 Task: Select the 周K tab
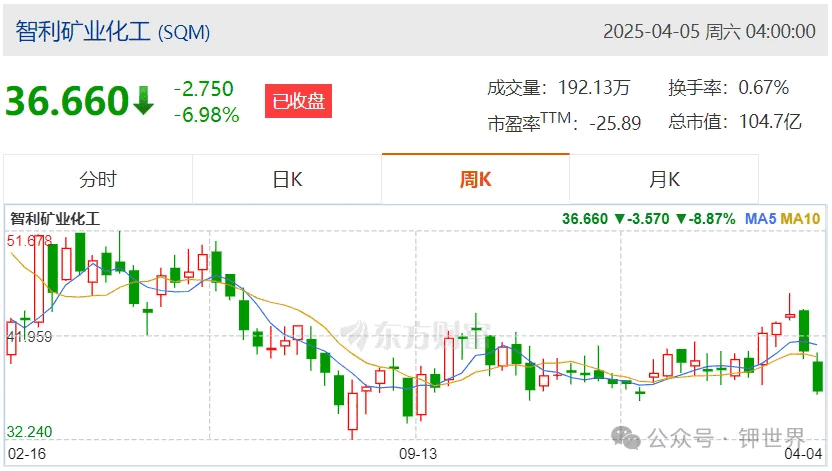pos(475,179)
